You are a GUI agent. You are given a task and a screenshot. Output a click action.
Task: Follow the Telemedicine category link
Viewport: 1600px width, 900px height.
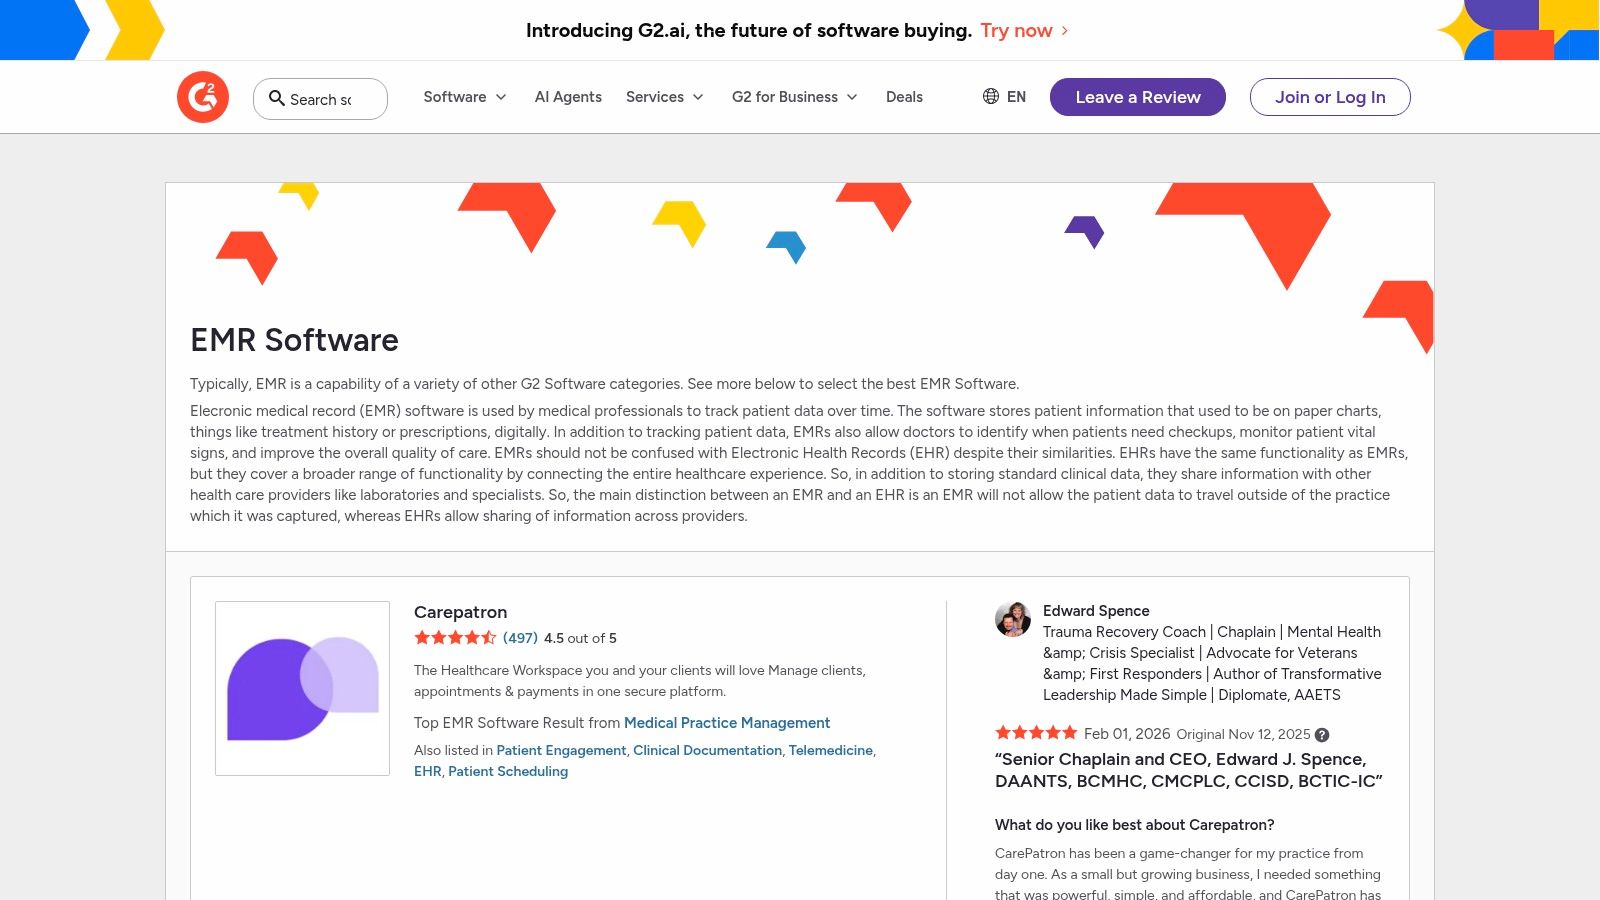[x=830, y=750]
